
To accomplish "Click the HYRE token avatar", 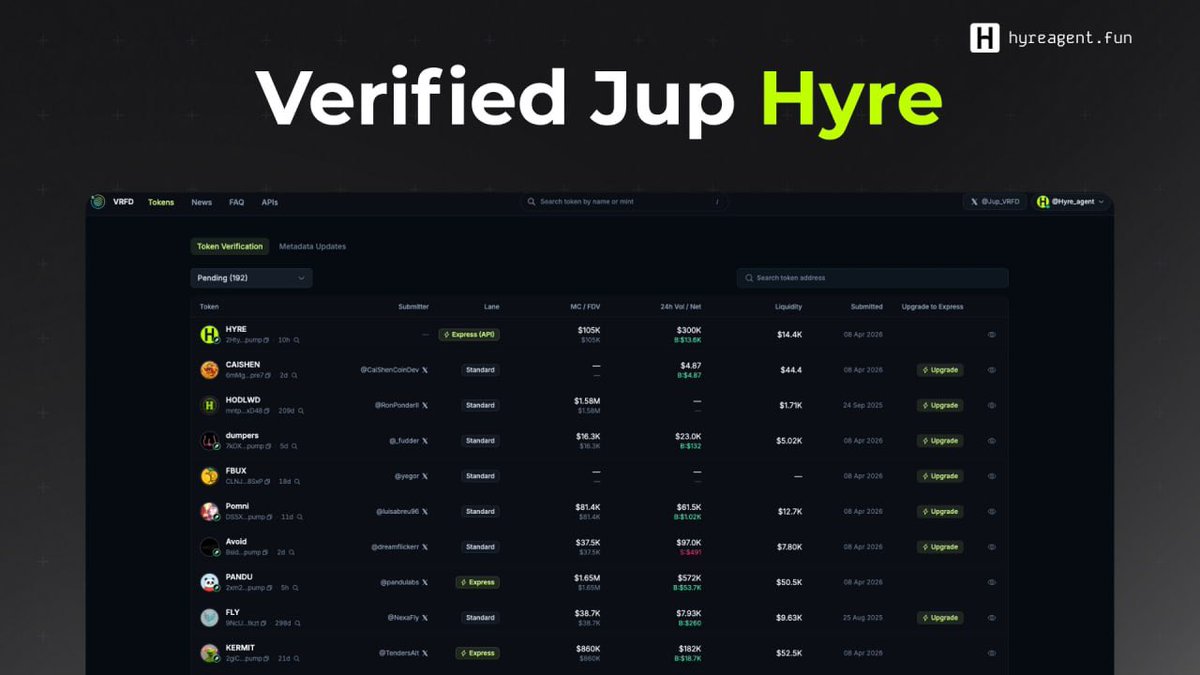I will tap(209, 335).
